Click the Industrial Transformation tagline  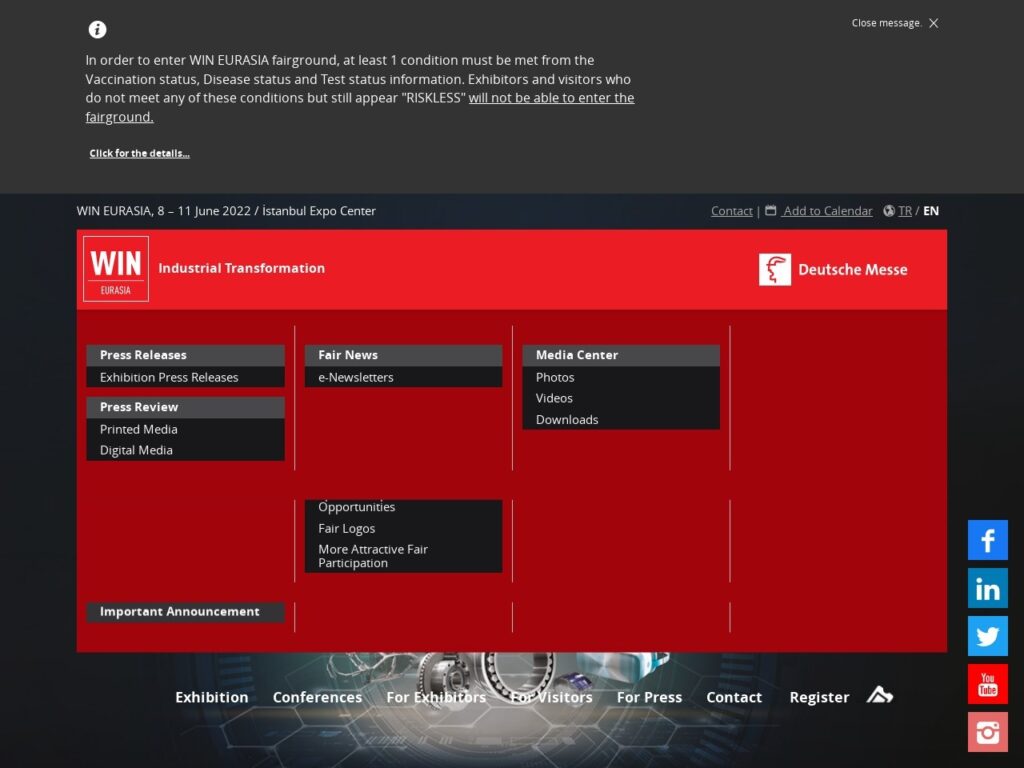[242, 268]
